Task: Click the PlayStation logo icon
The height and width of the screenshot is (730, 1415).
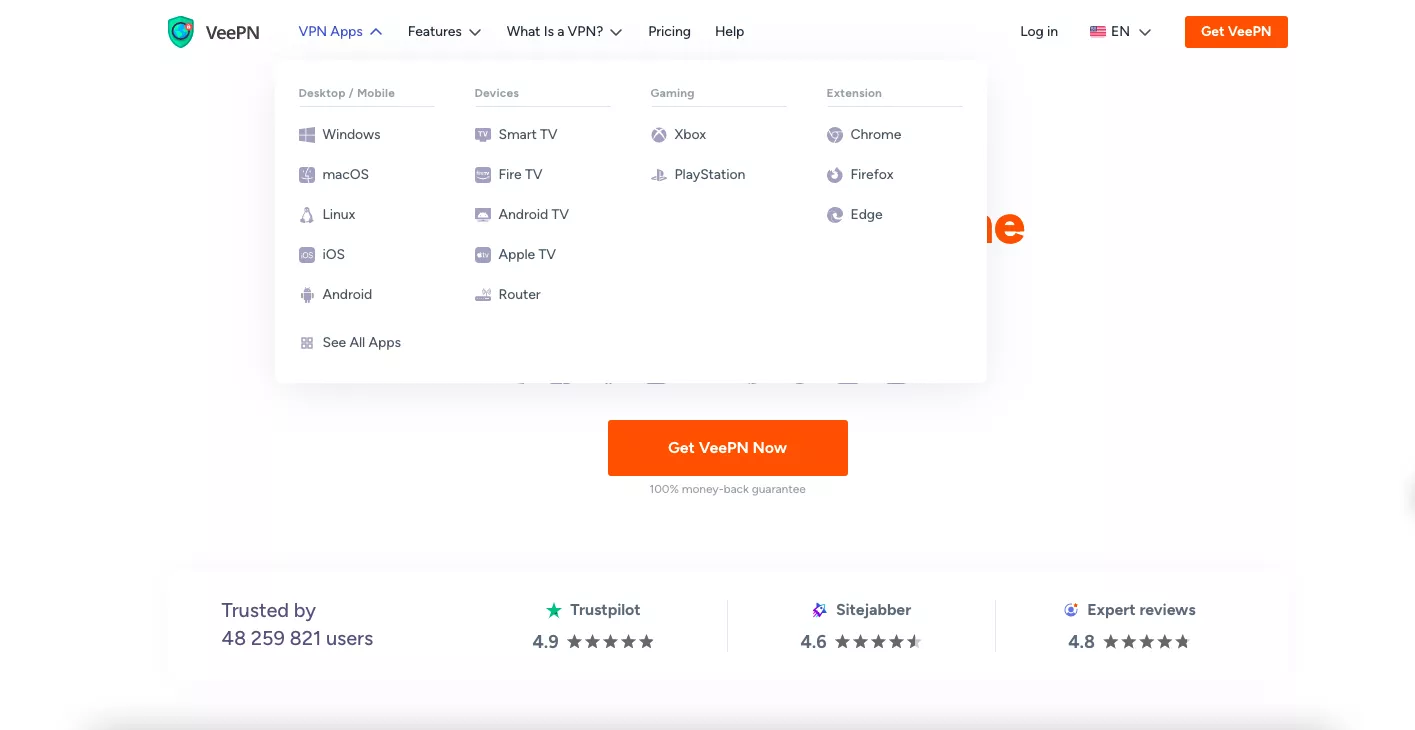Action: [x=659, y=175]
